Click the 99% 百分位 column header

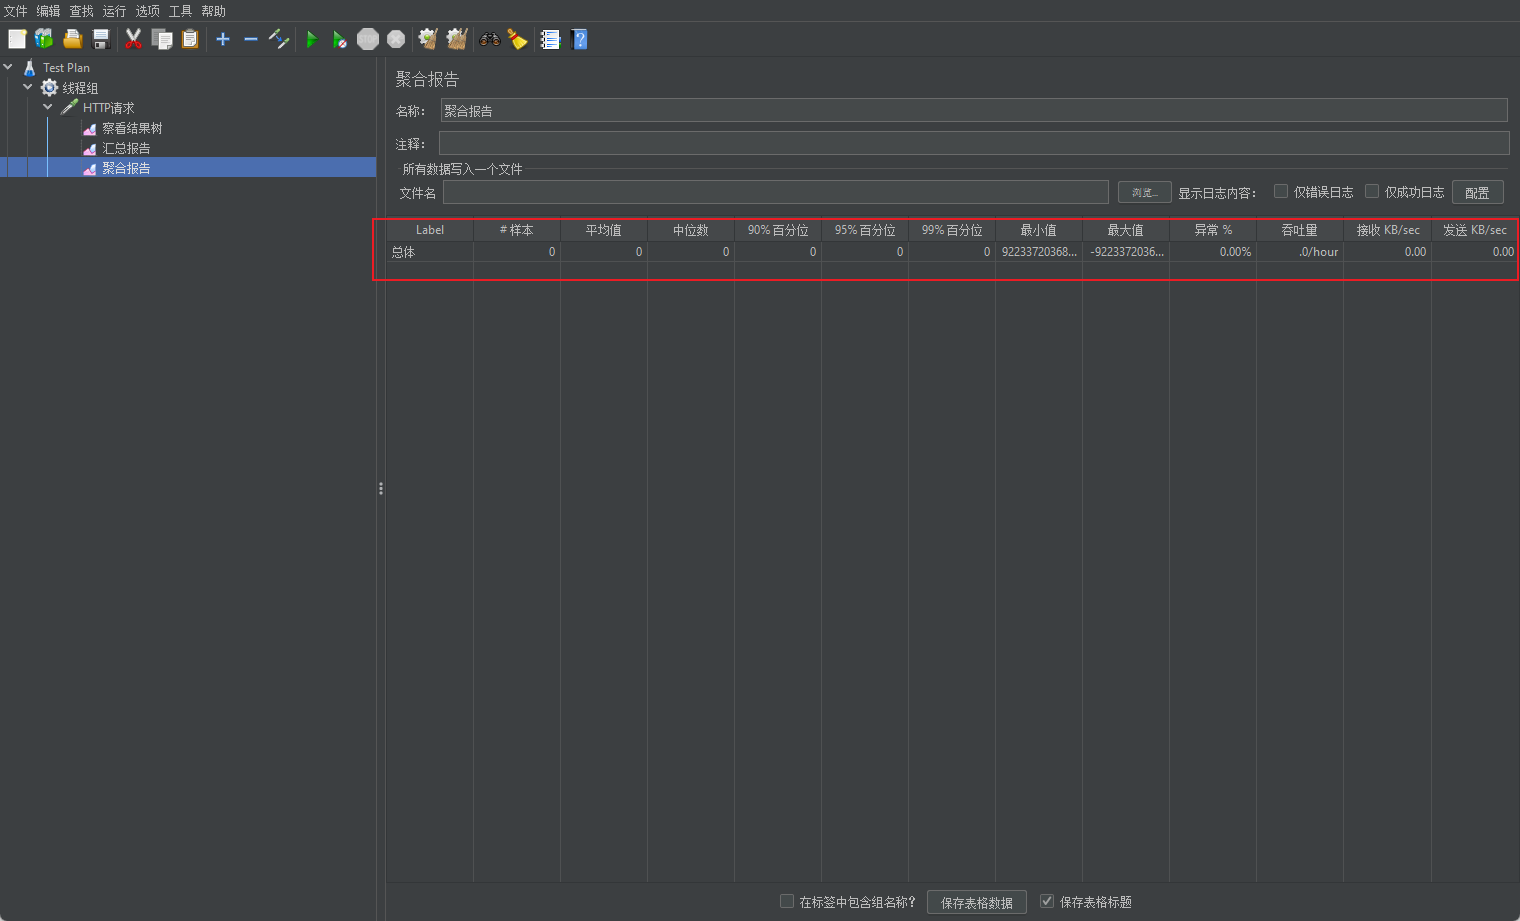pyautogui.click(x=952, y=230)
